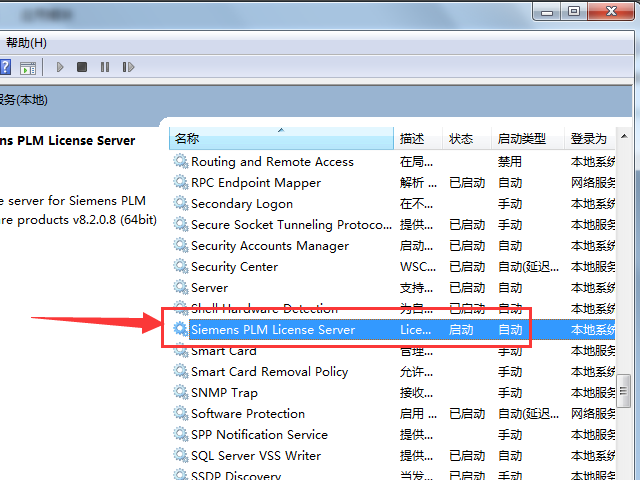Click gear icon of Siemens PLM License Server

coord(180,329)
